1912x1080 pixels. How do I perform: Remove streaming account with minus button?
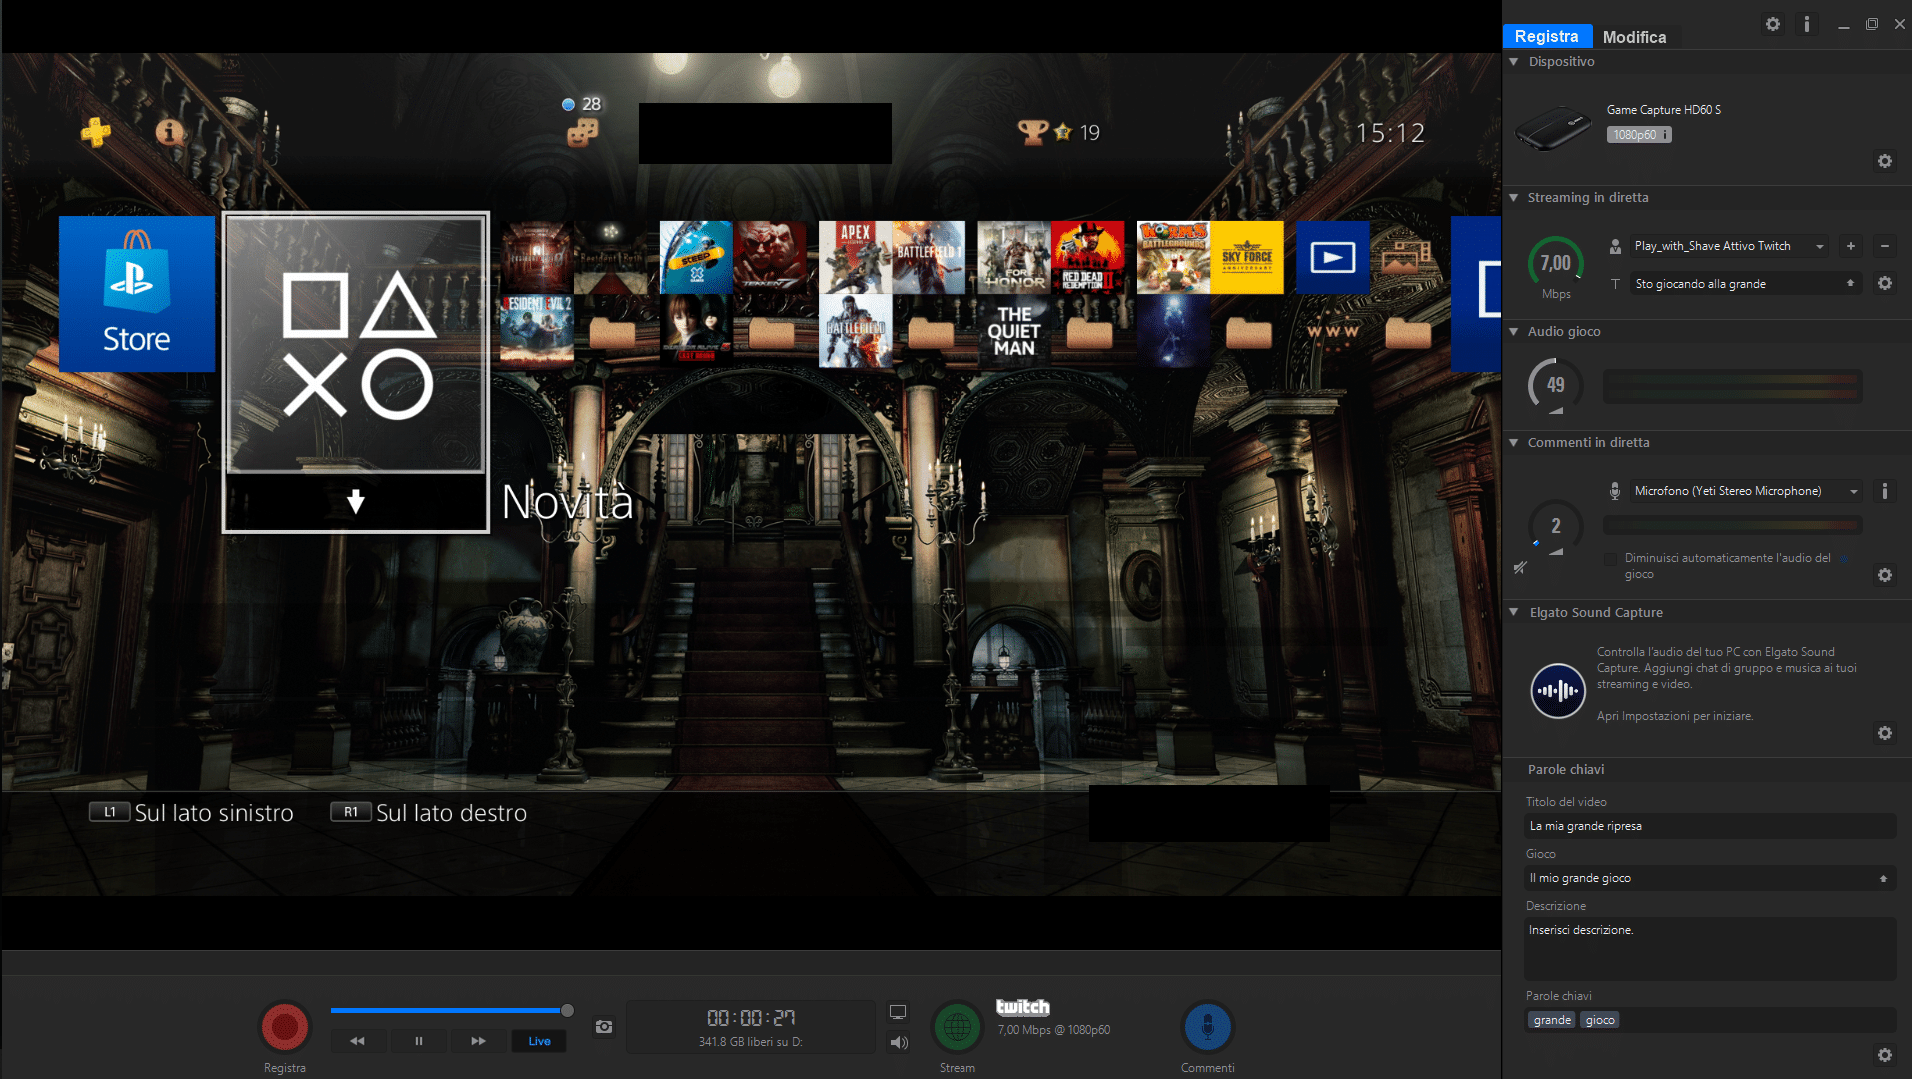point(1884,246)
